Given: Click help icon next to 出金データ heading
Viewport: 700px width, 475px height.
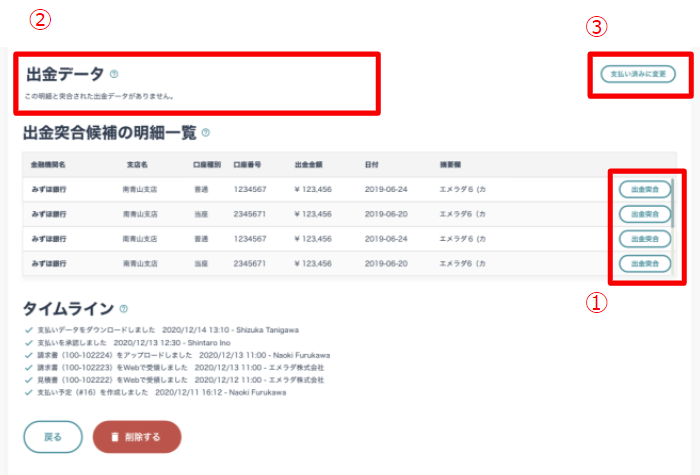Looking at the screenshot, I should pyautogui.click(x=114, y=74).
